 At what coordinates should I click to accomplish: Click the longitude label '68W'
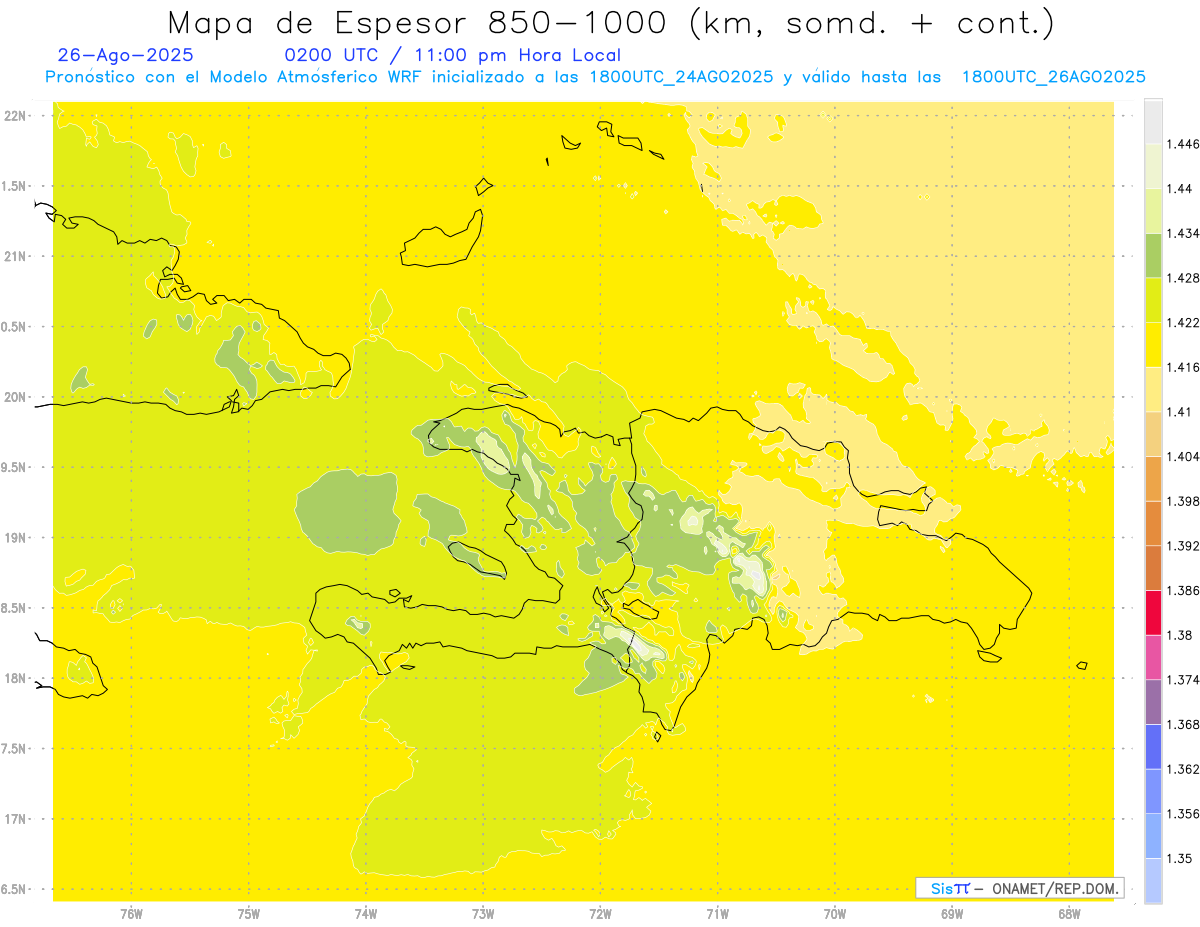(x=1069, y=913)
